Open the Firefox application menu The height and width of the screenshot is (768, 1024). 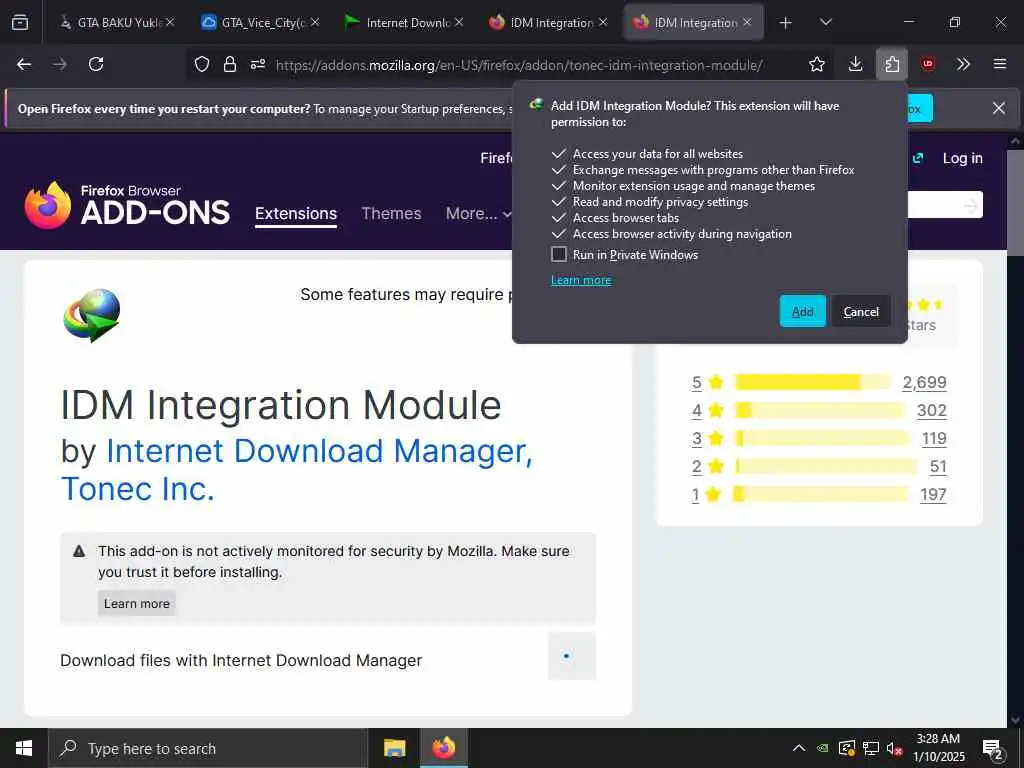(999, 64)
